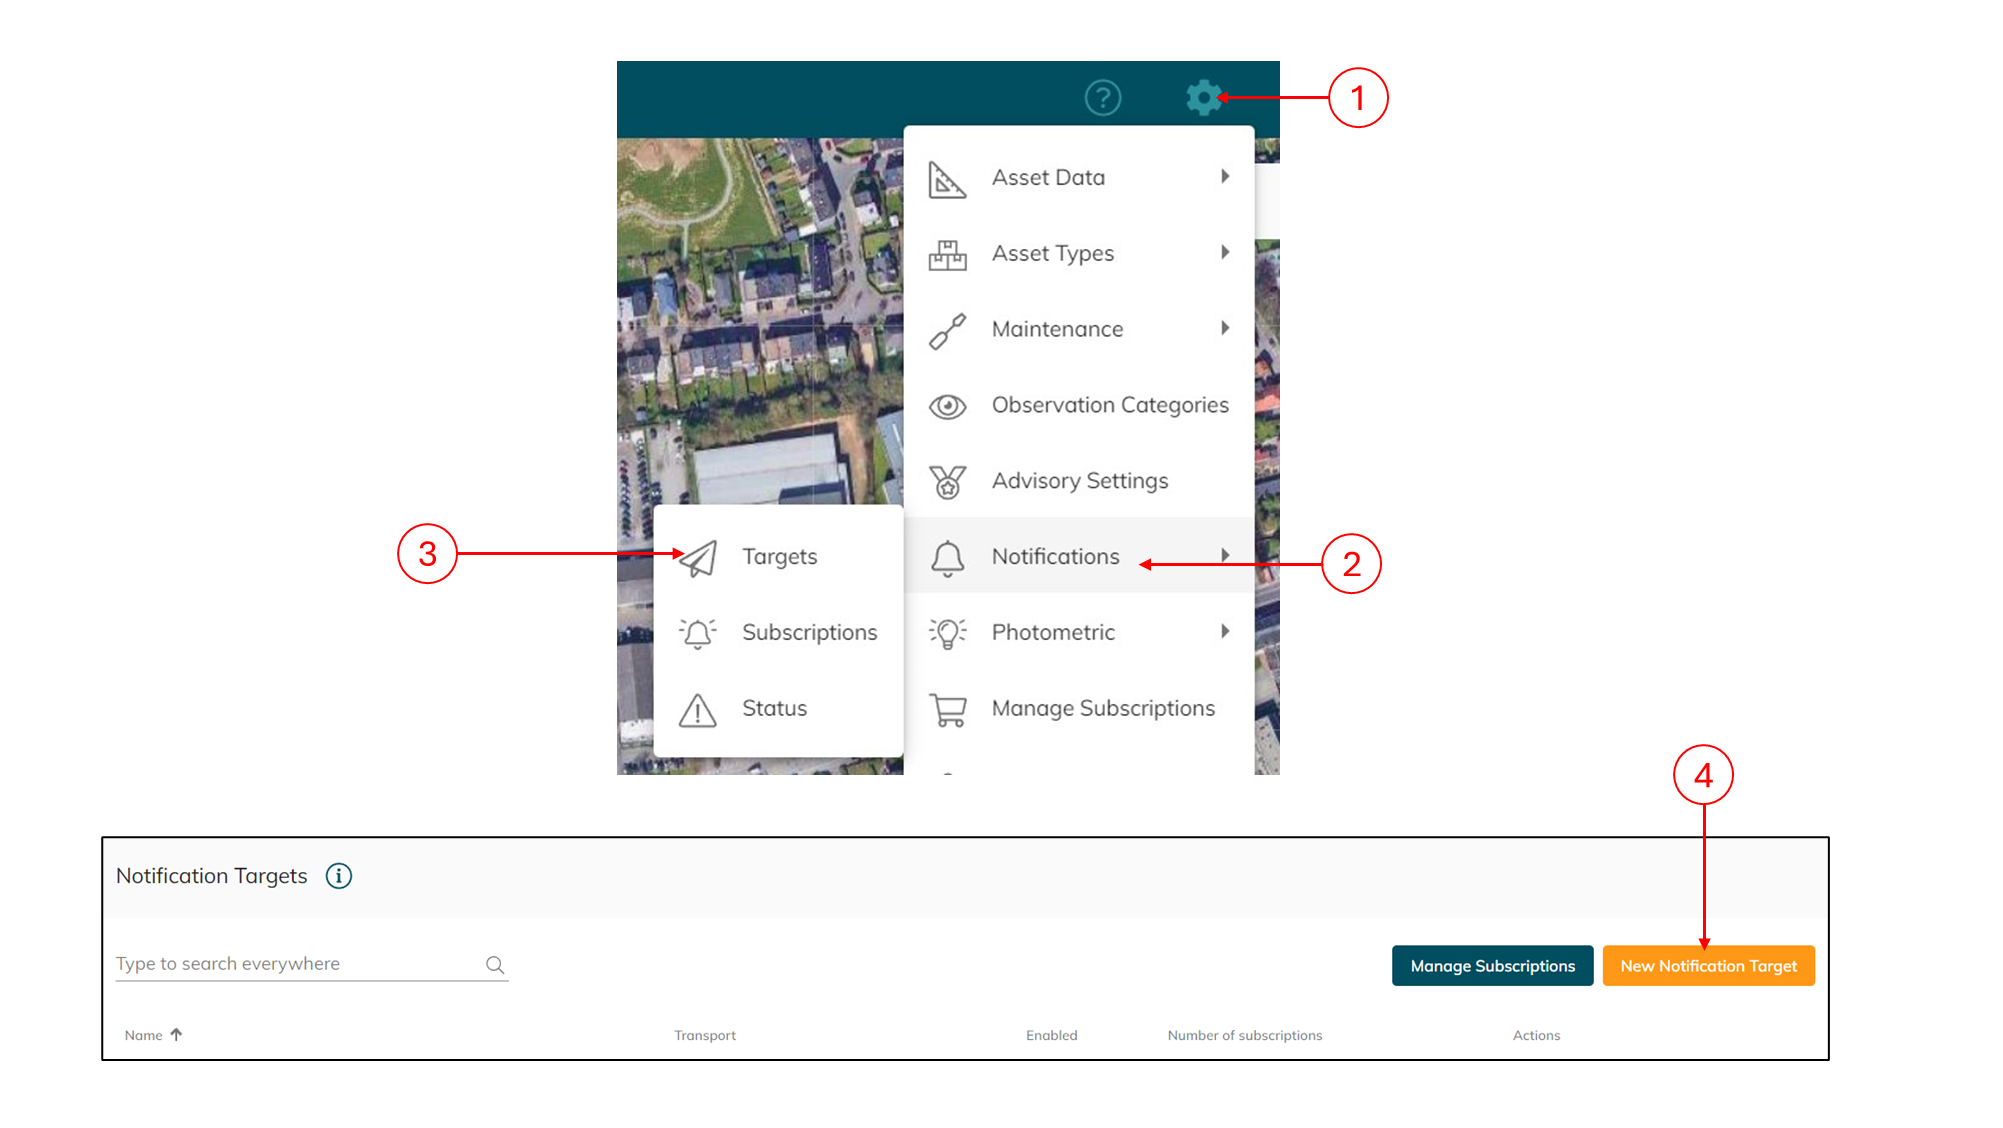Click the Observation Categories eye icon
The image size is (2003, 1128).
947,406
